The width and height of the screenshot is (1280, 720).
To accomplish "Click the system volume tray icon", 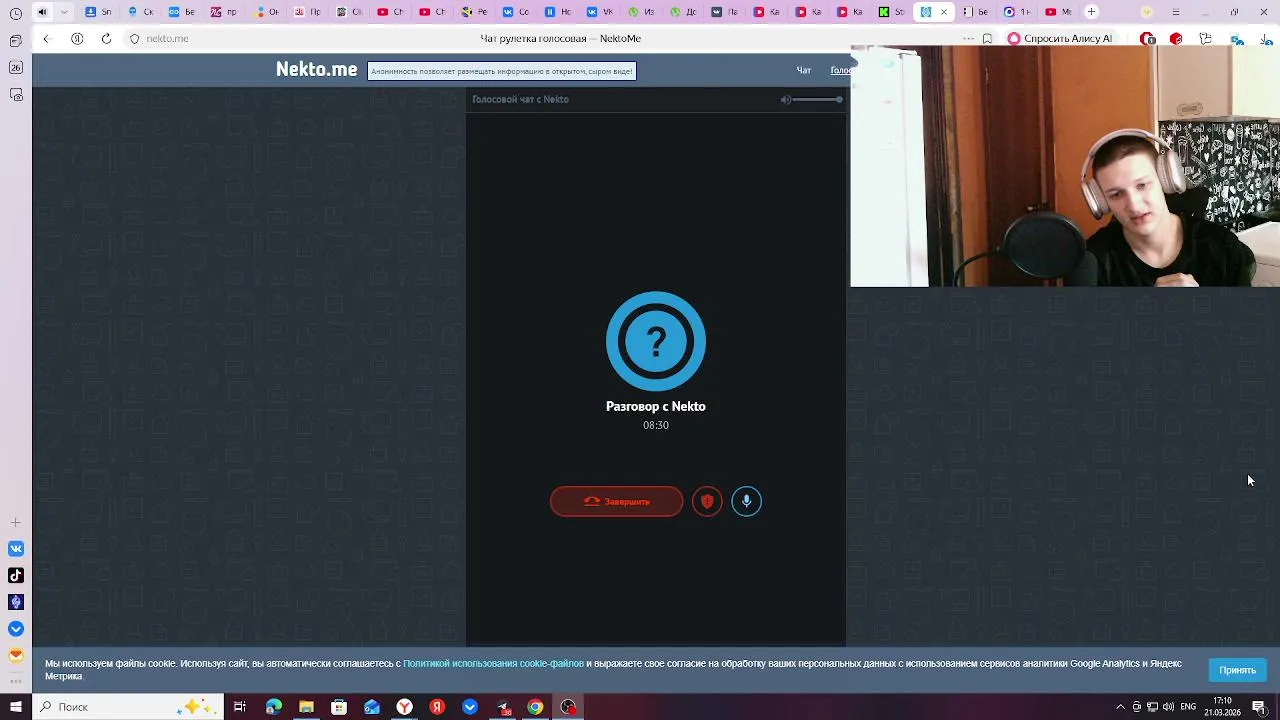I will 1168,707.
